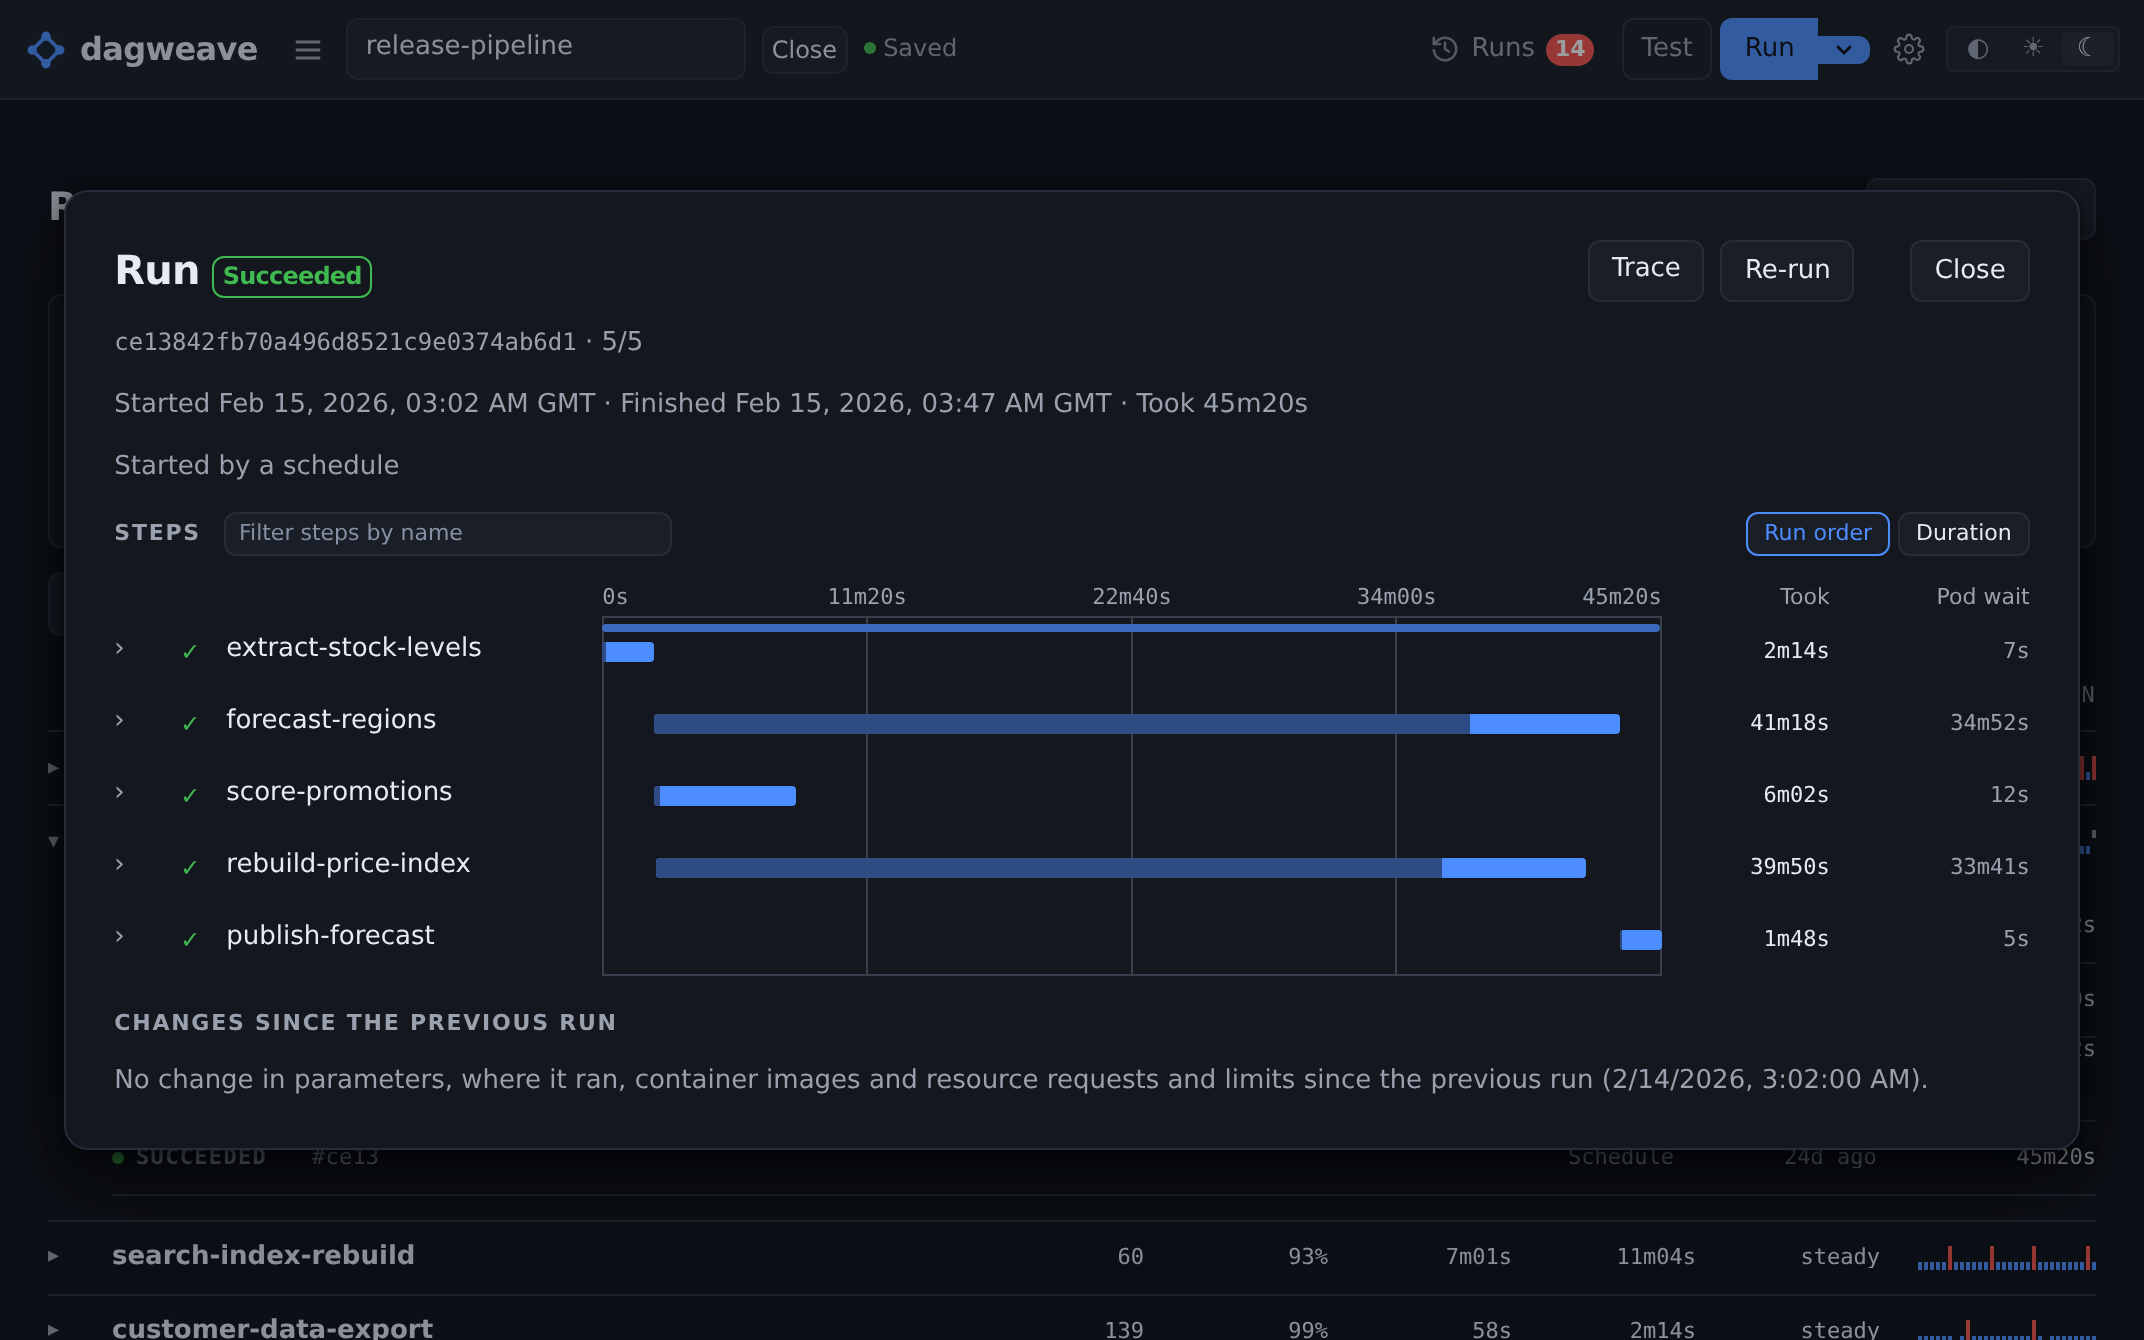Open the Runs history
This screenshot has width=2144, height=1340.
point(1512,48)
